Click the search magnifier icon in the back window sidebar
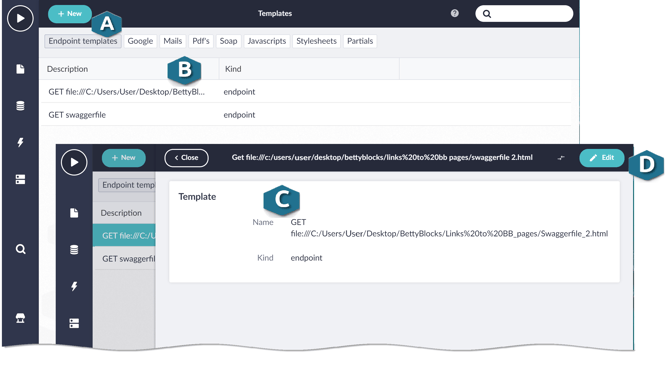The height and width of the screenshot is (367, 670). coord(20,249)
